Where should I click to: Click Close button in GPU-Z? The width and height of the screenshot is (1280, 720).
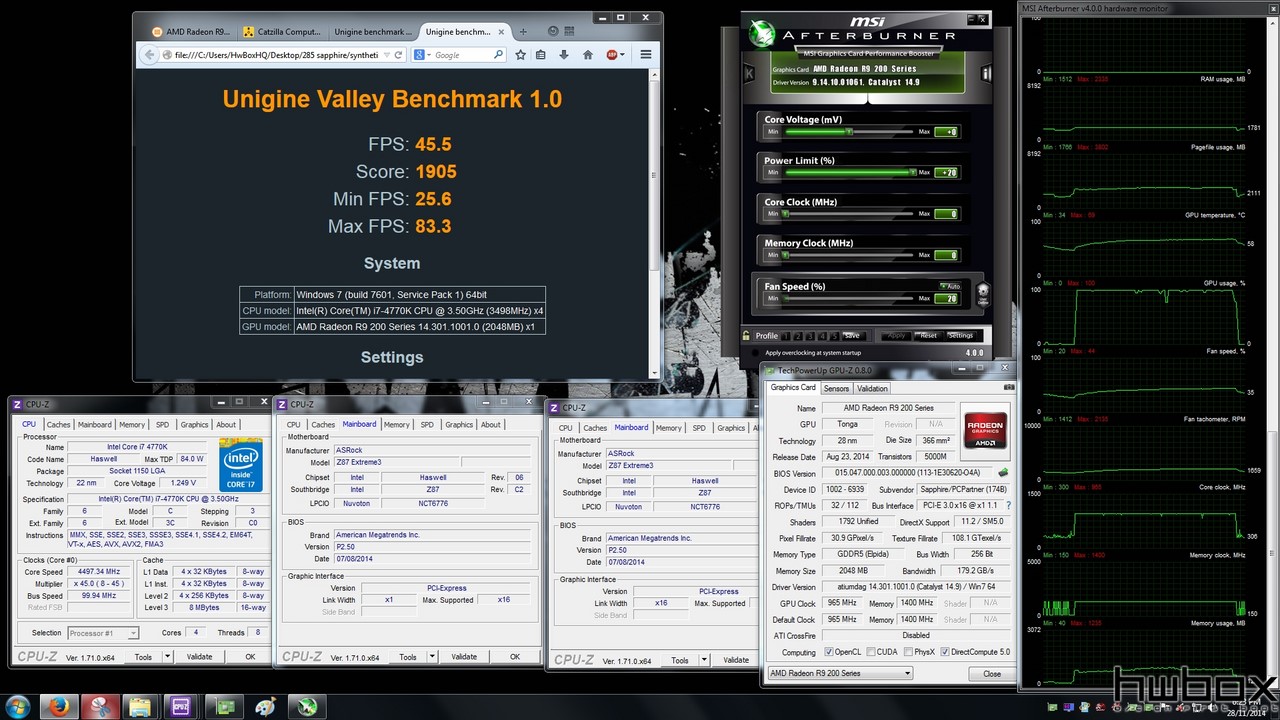pyautogui.click(x=992, y=673)
